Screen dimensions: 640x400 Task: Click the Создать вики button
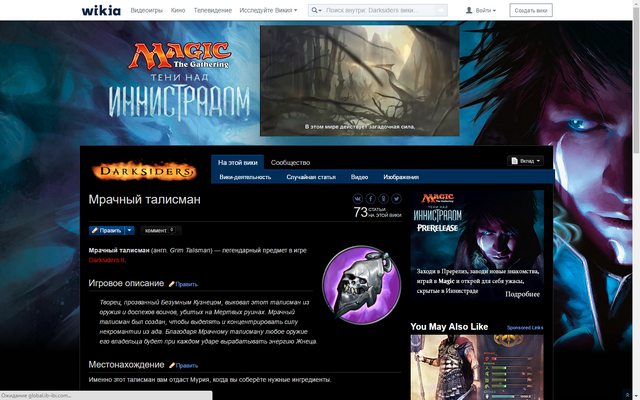click(x=531, y=10)
